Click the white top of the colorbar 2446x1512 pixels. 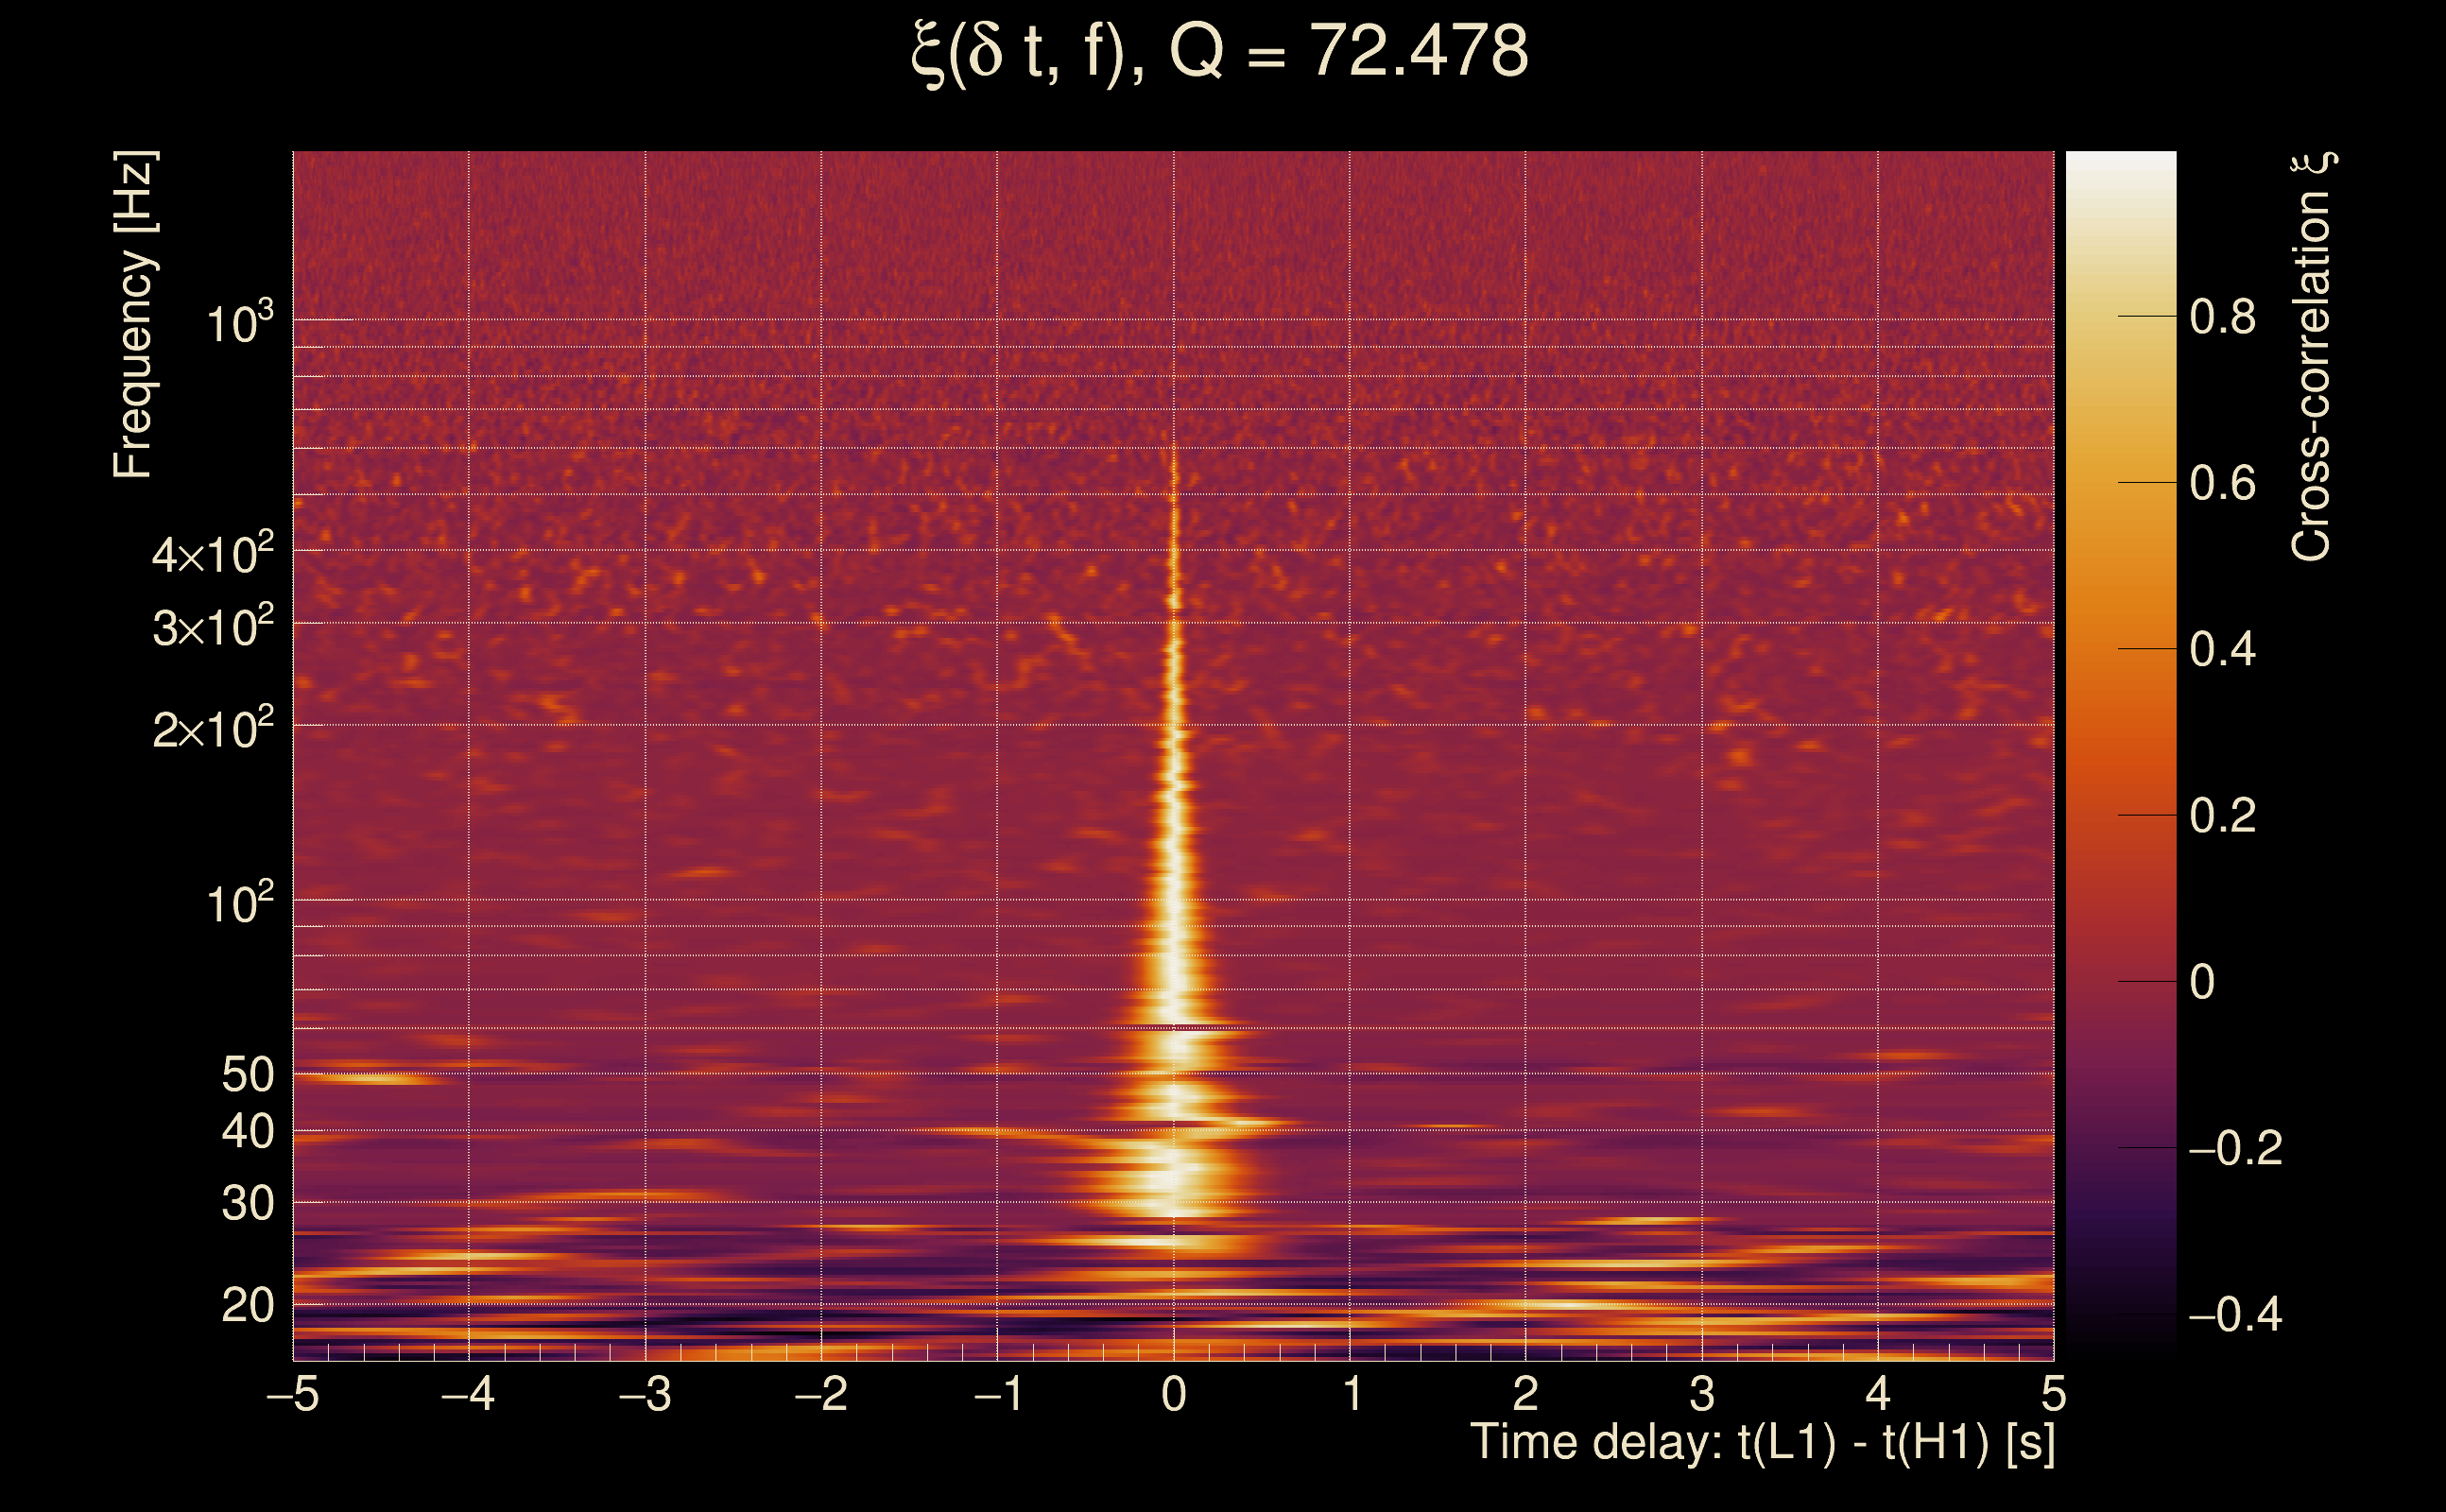2120,170
